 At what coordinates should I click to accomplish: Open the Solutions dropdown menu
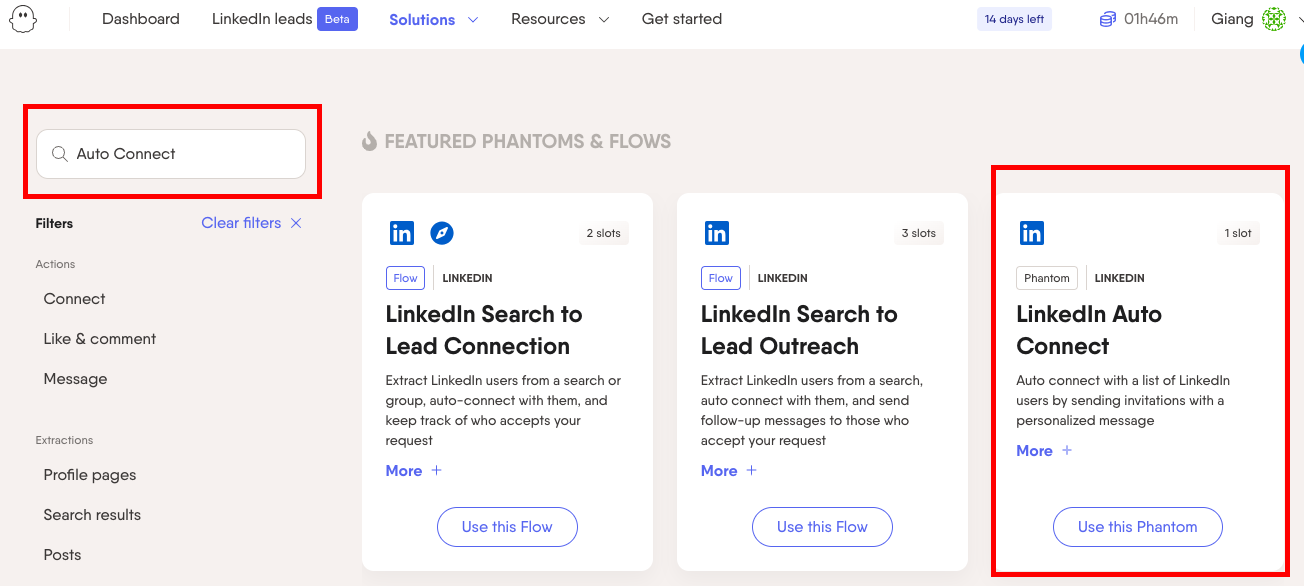(x=434, y=19)
